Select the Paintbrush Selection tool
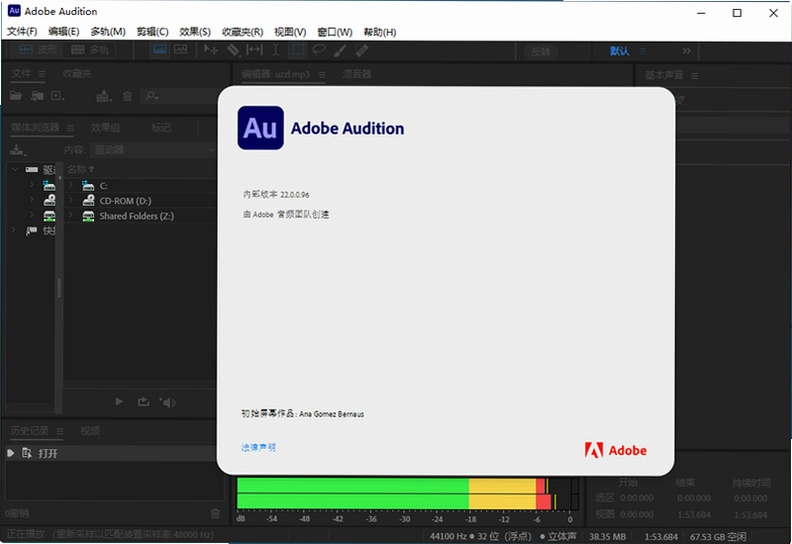The image size is (792, 544). (340, 50)
